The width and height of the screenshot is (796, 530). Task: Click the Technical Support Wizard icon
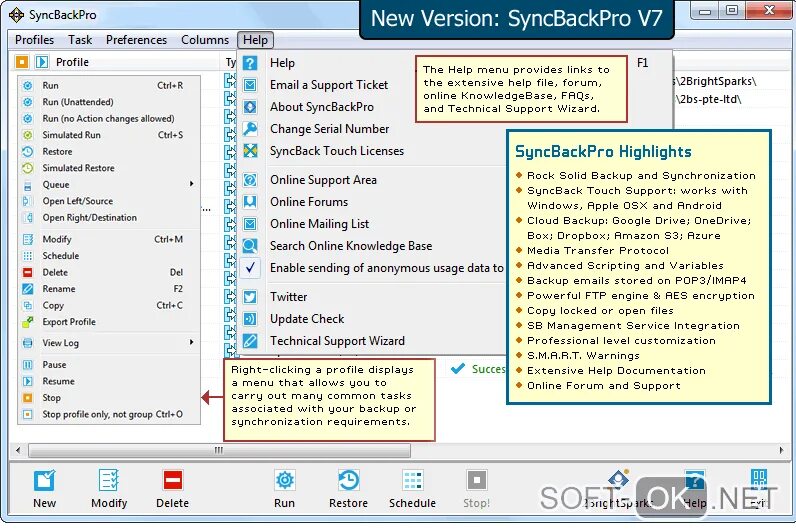click(x=250, y=341)
